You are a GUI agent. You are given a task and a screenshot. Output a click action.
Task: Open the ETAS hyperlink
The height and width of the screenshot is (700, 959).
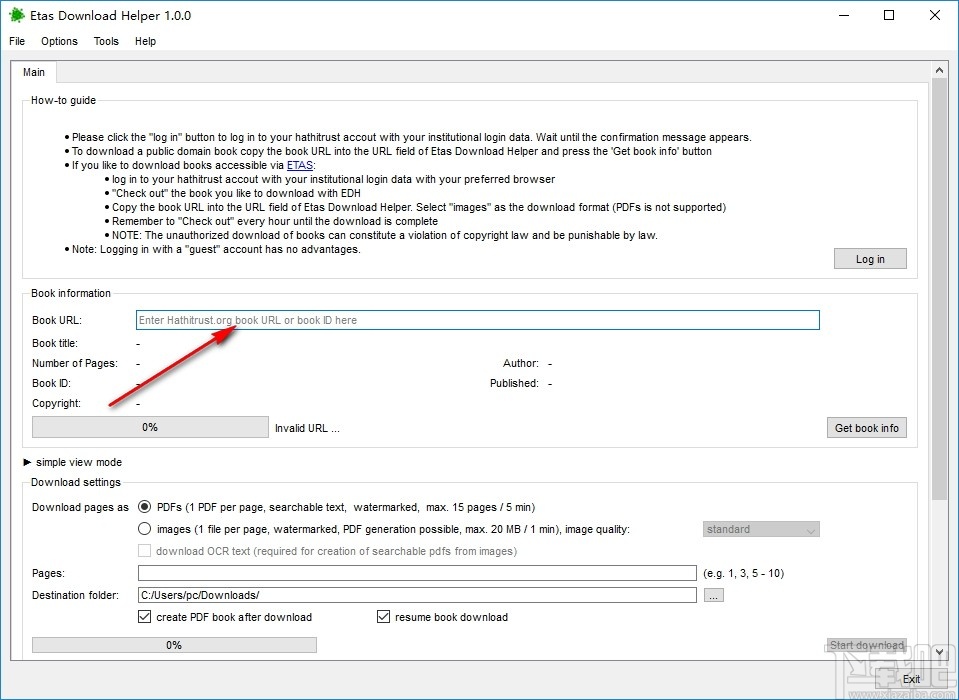(298, 165)
